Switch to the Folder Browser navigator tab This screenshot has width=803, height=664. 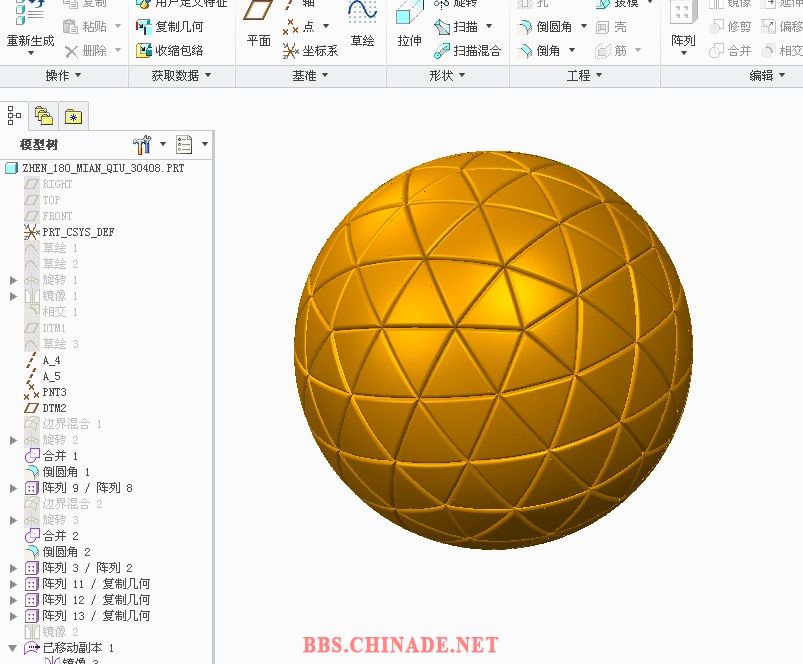pyautogui.click(x=44, y=116)
